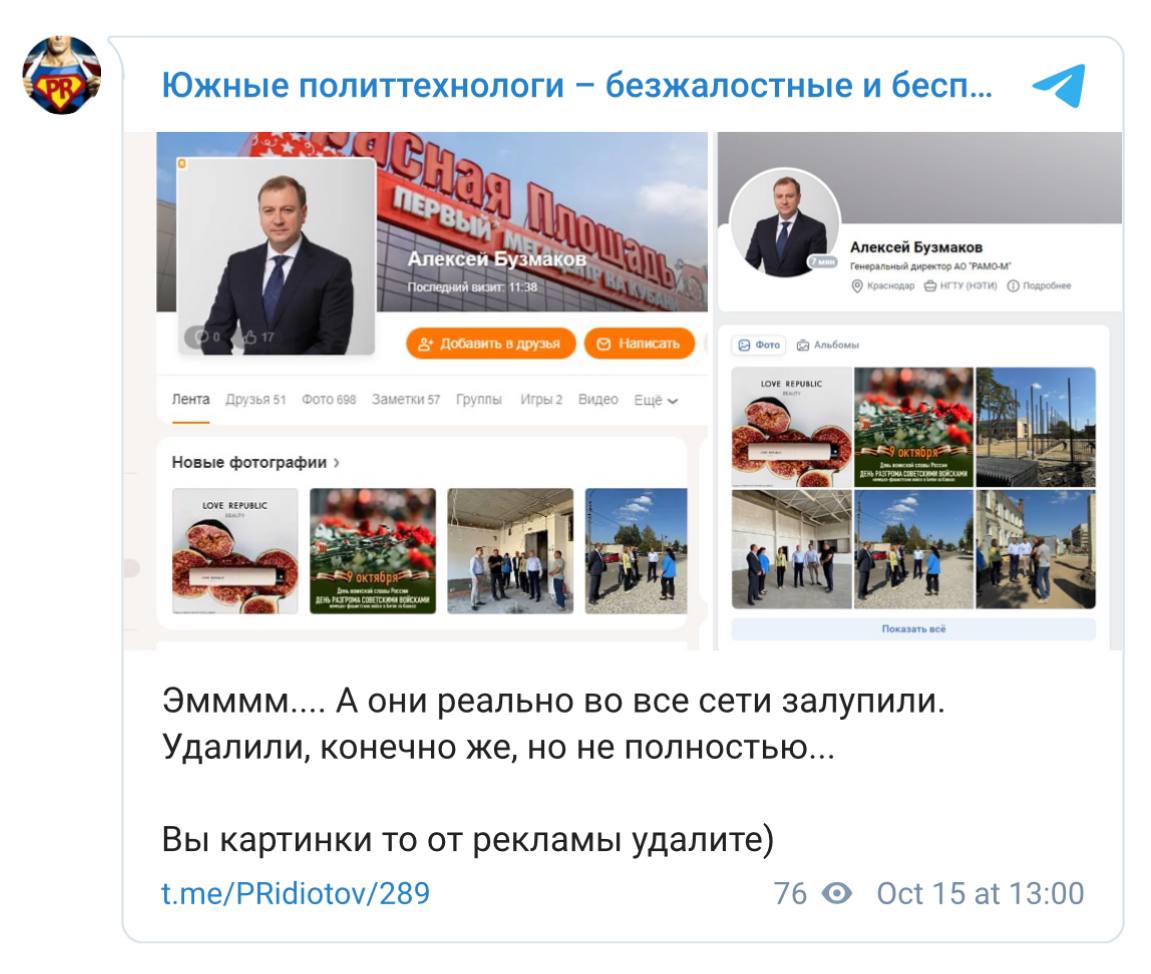
Task: Click the НГТУ (НЭТИ) education icon
Action: [930, 286]
